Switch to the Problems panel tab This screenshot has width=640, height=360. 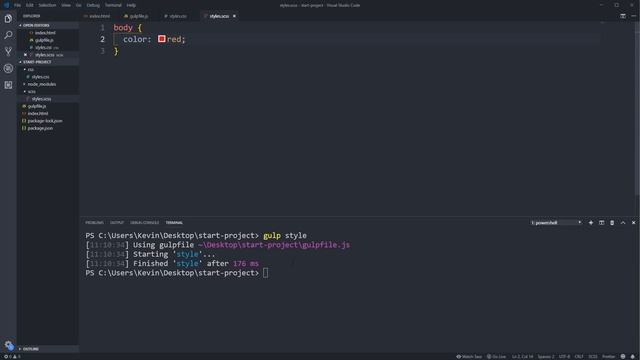pyautogui.click(x=94, y=223)
